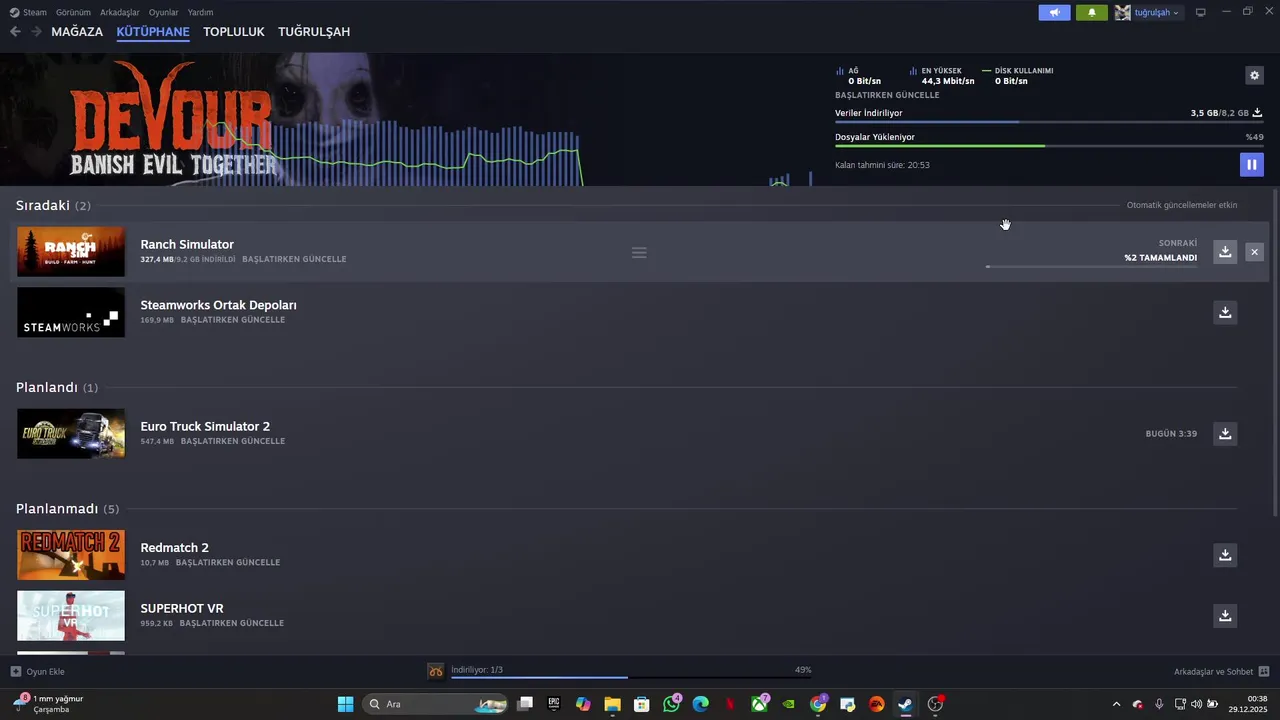Open download settings gear icon

tap(1254, 75)
